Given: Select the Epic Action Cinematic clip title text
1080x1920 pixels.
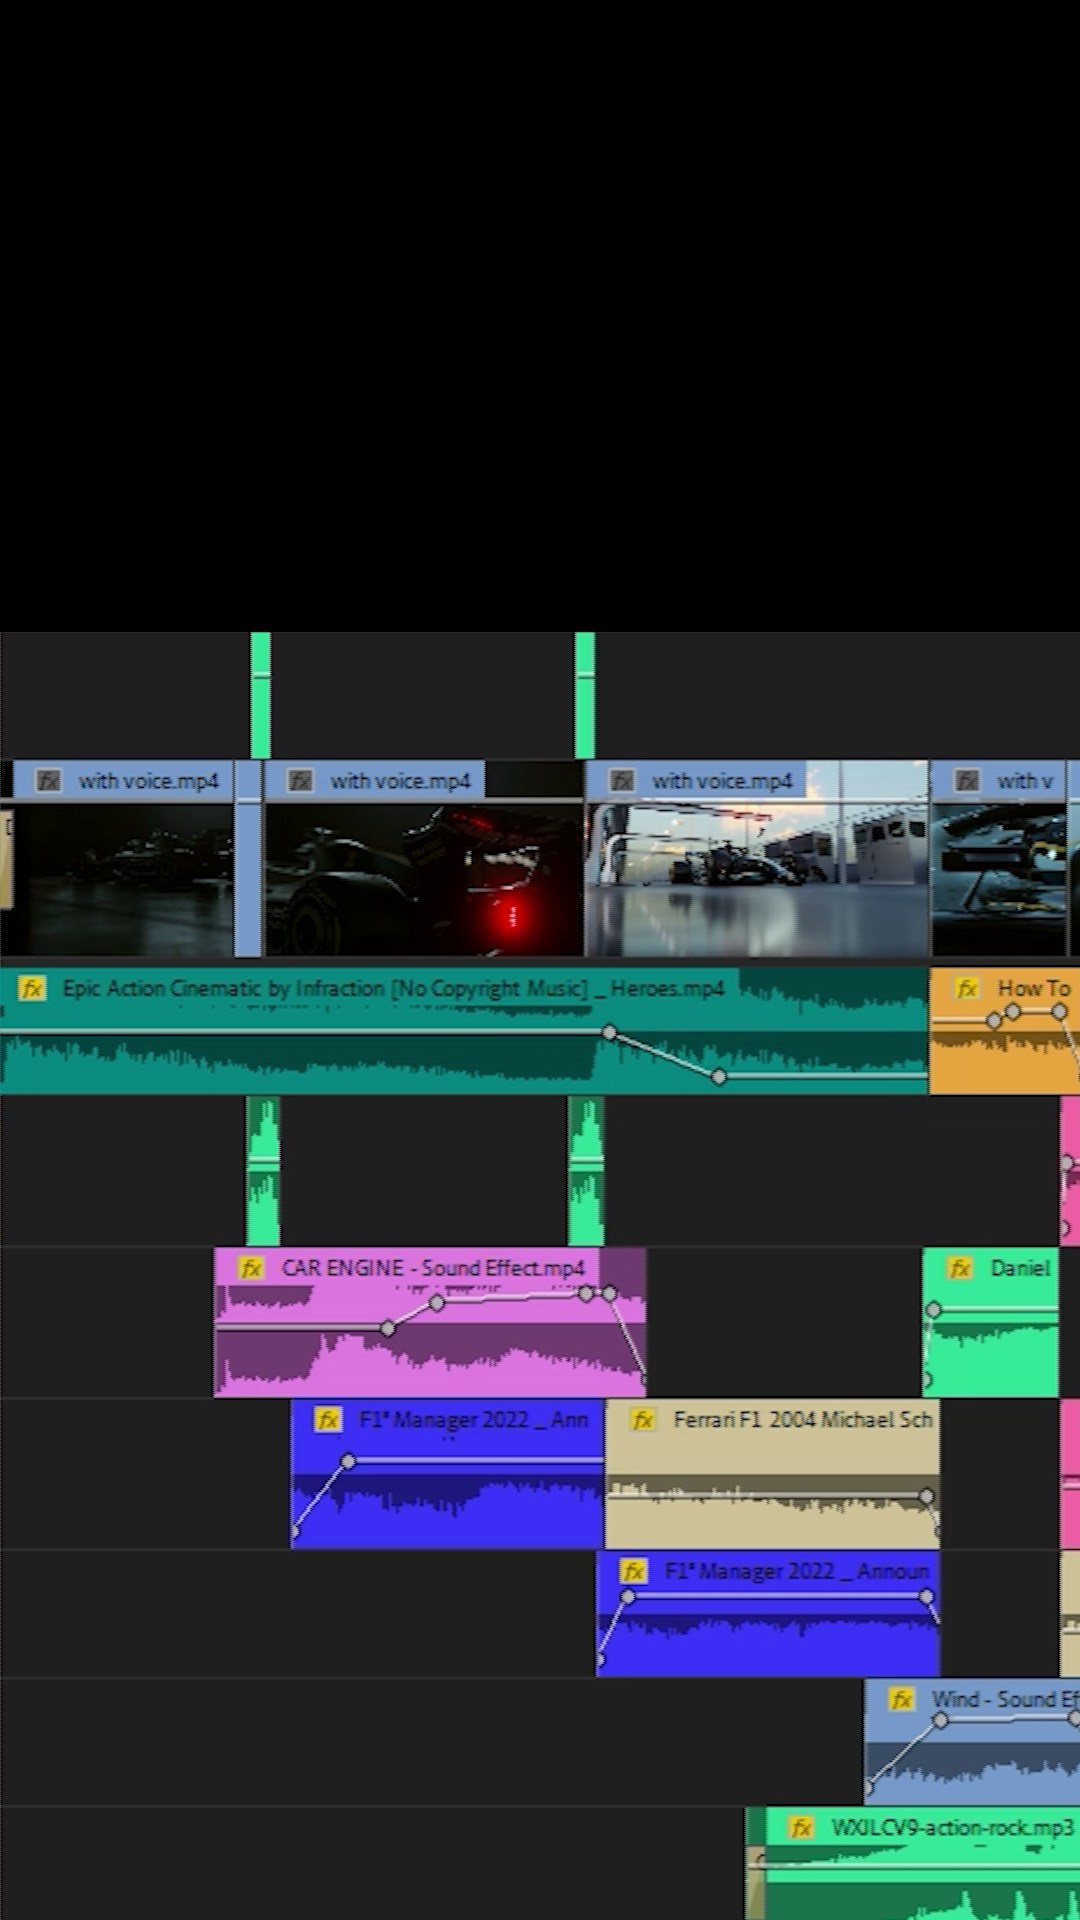Looking at the screenshot, I should click(393, 989).
